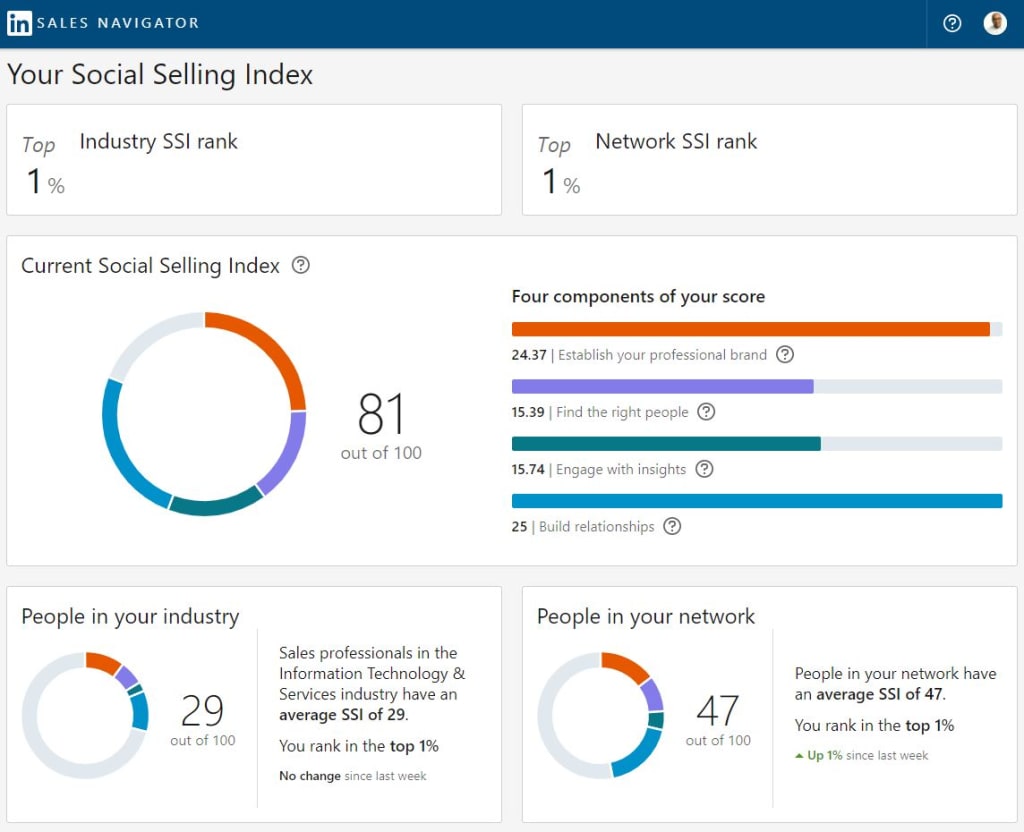Screen dimensions: 1024x832
Task: Click the 81 out of 100 score
Action: tap(381, 426)
